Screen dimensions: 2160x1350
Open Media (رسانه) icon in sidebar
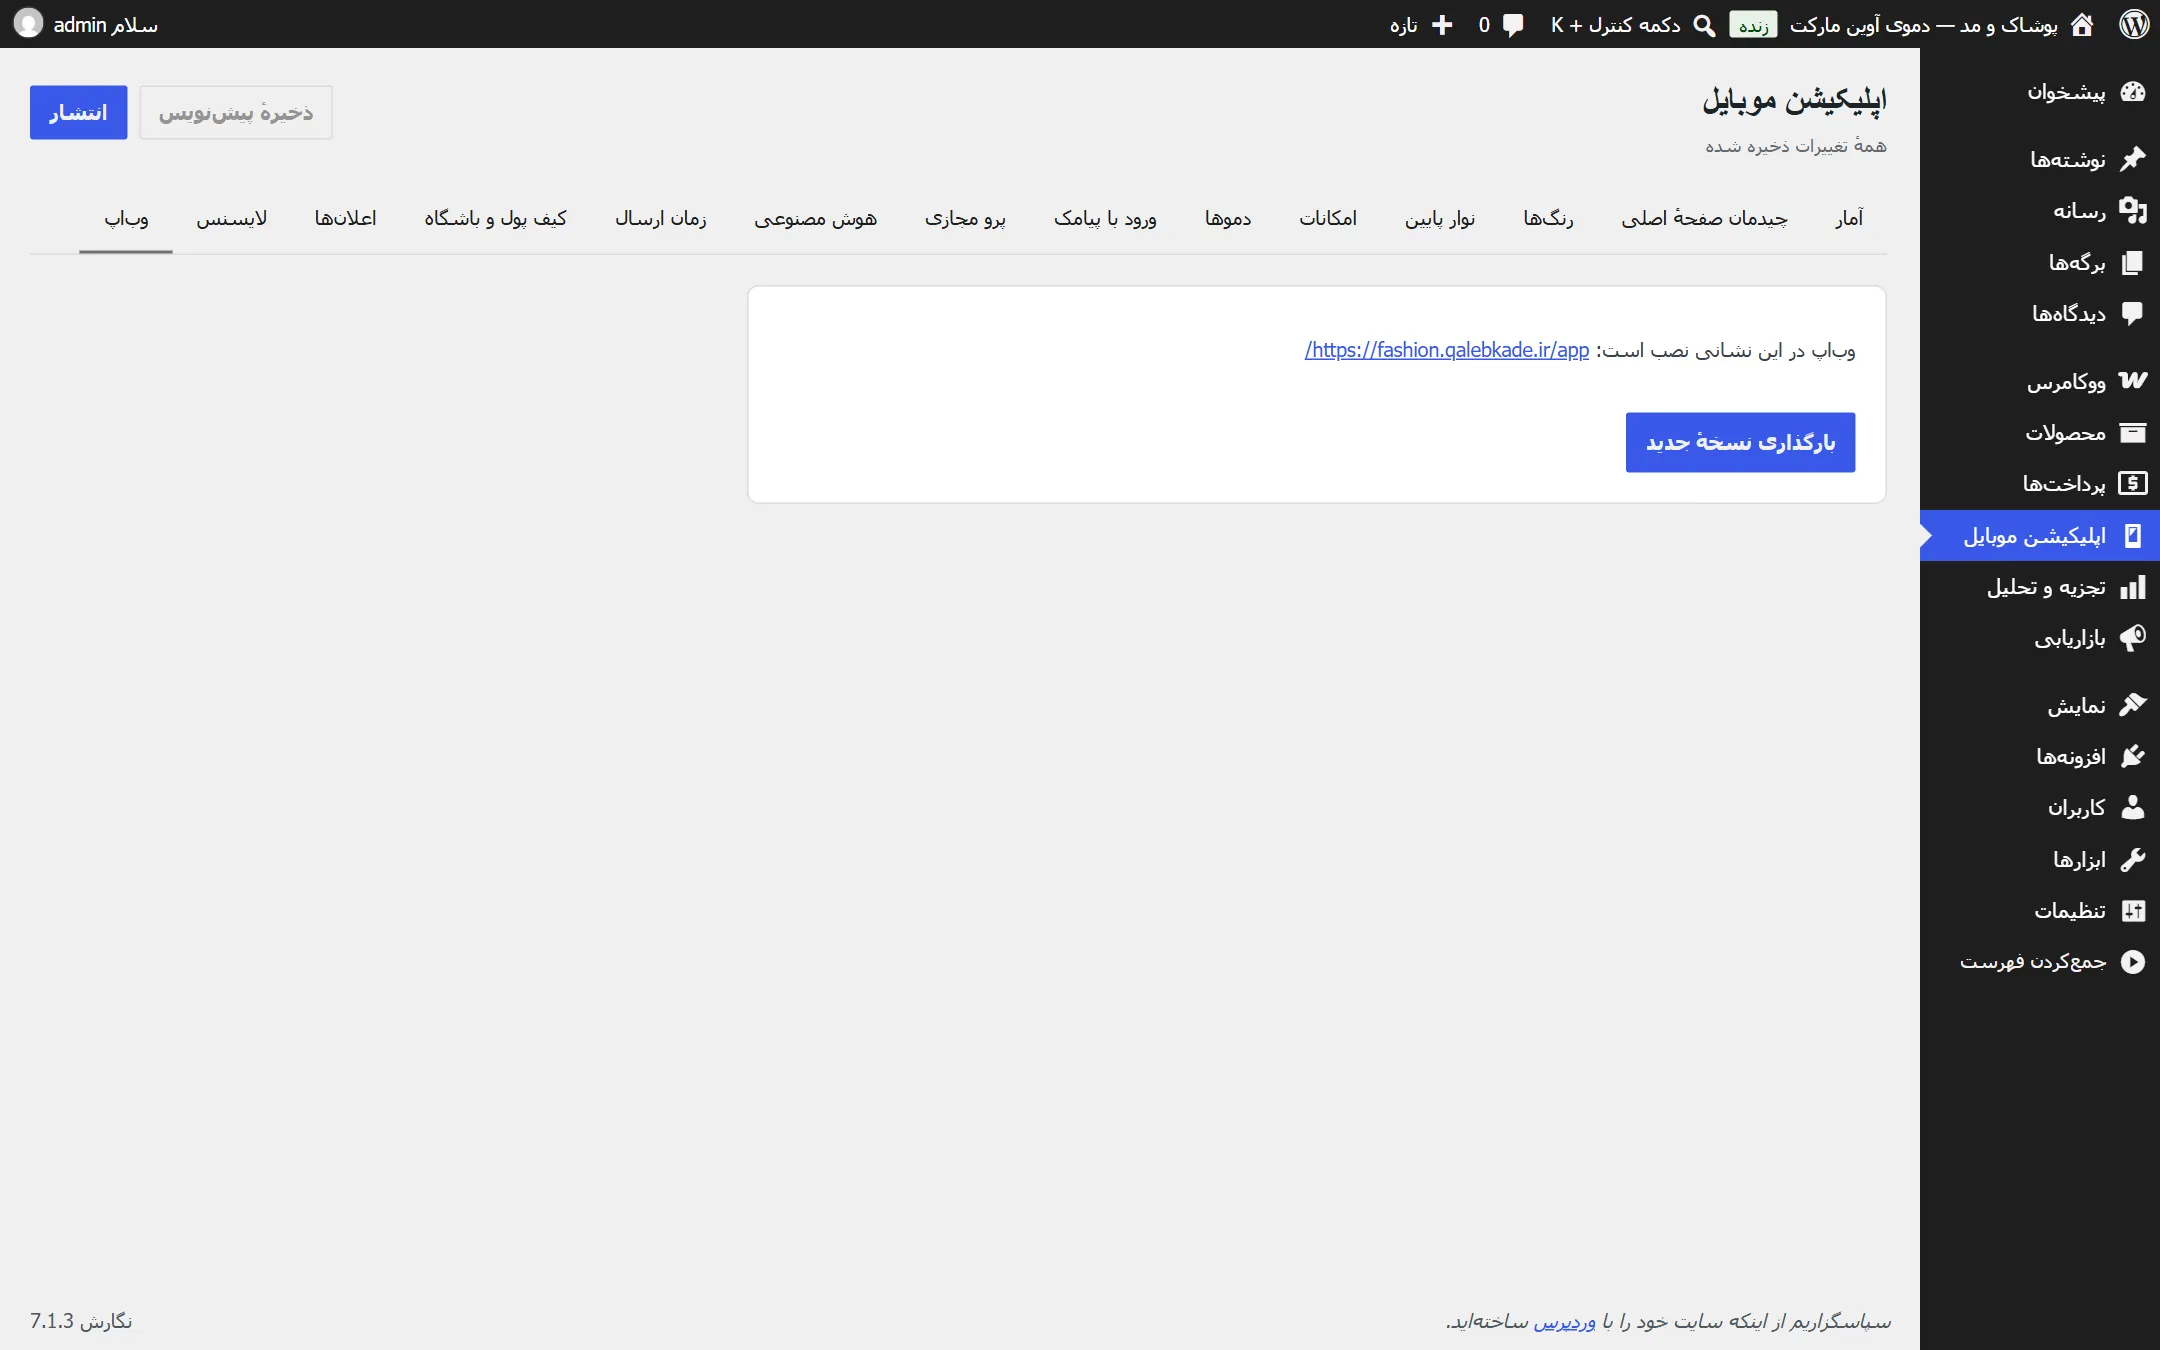click(x=2132, y=210)
